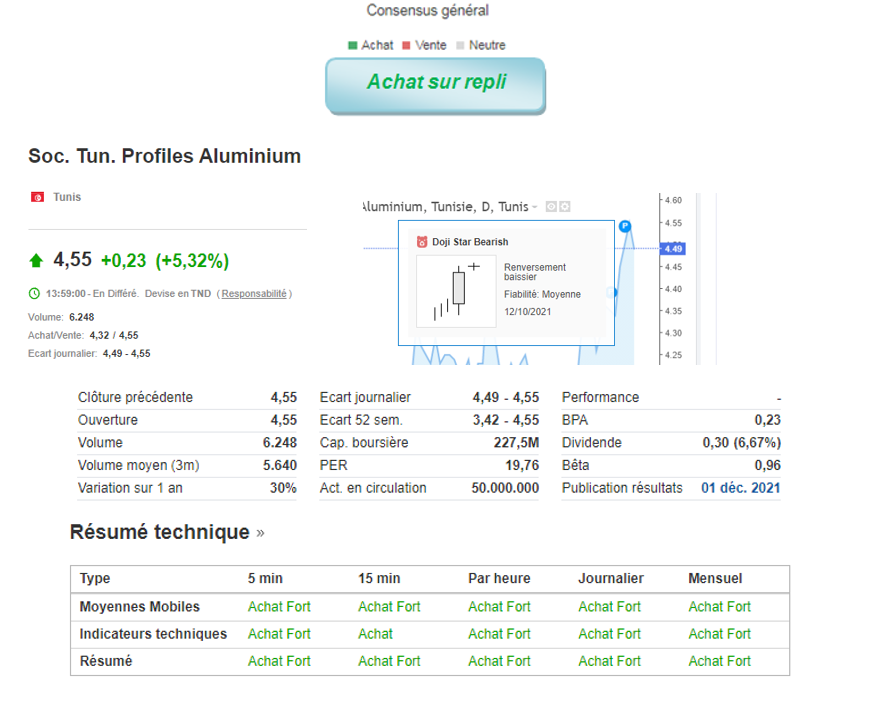This screenshot has height=707, width=871.
Task: Click the blue P pattern marker on chart
Action: point(625,226)
